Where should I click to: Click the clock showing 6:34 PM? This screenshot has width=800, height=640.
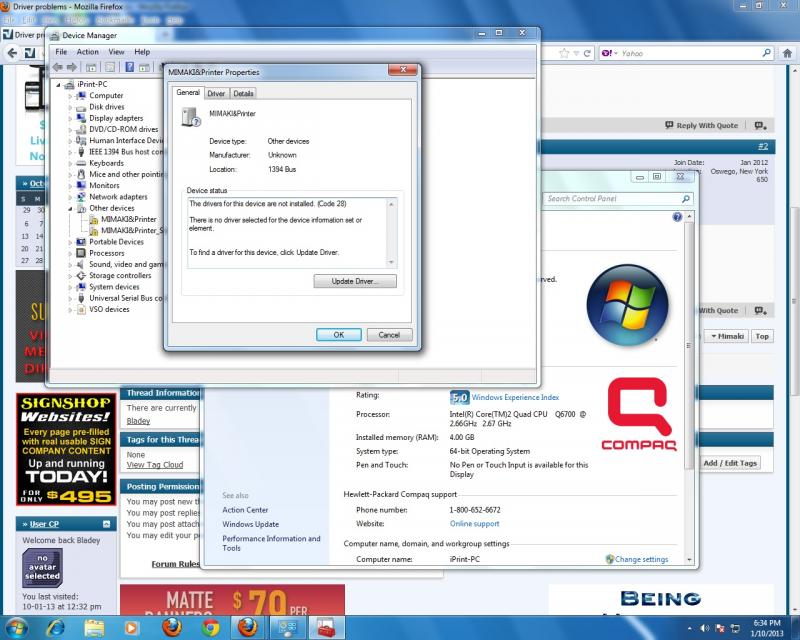point(767,623)
